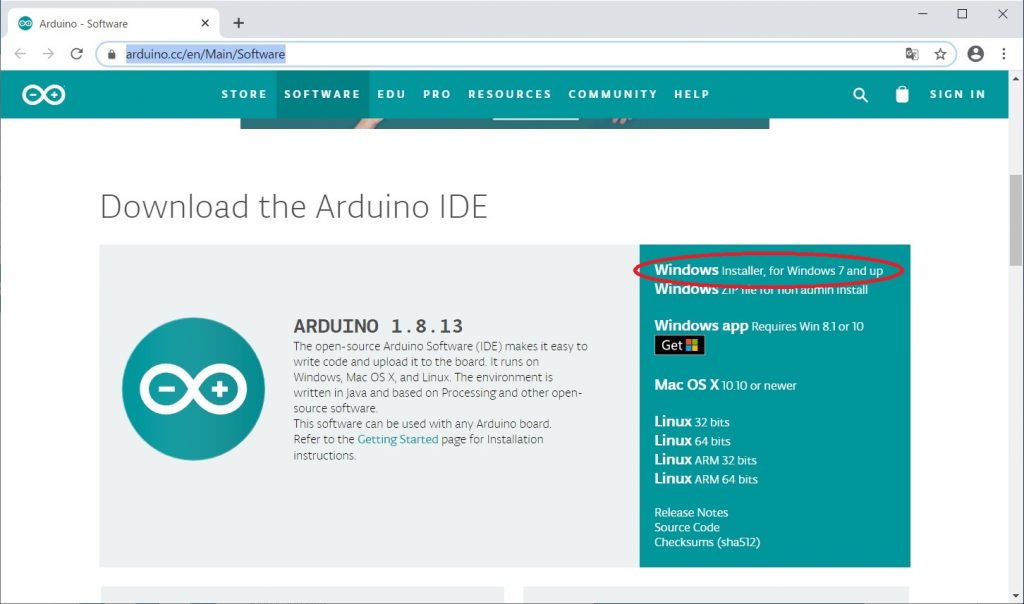Open the STORE navigation item
The width and height of the screenshot is (1024, 604).
[x=244, y=94]
